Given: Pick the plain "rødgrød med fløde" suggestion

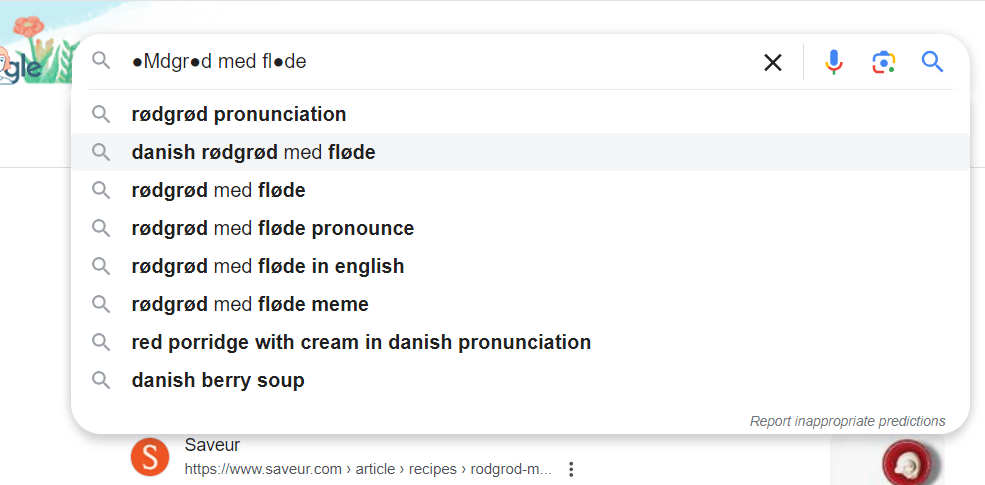Looking at the screenshot, I should point(218,190).
